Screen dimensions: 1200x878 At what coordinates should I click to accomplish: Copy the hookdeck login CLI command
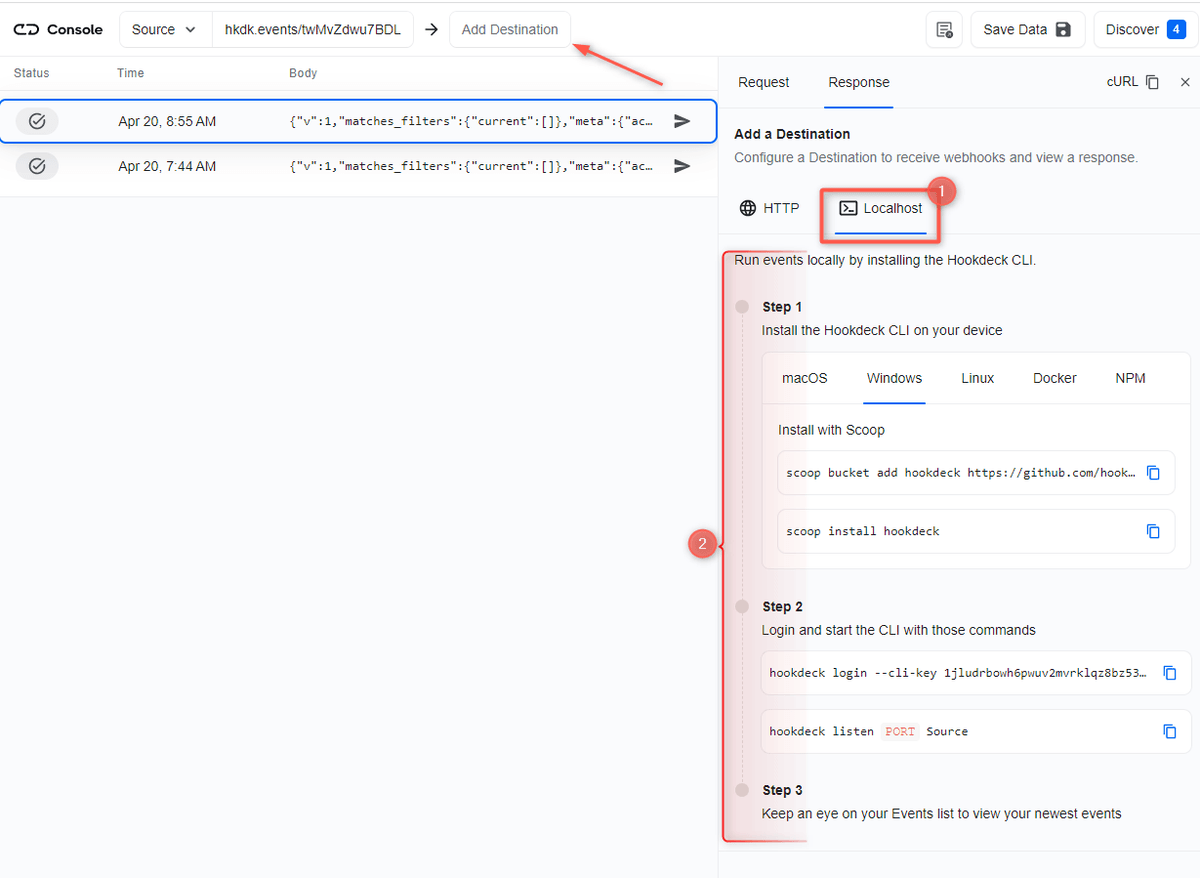[1170, 673]
